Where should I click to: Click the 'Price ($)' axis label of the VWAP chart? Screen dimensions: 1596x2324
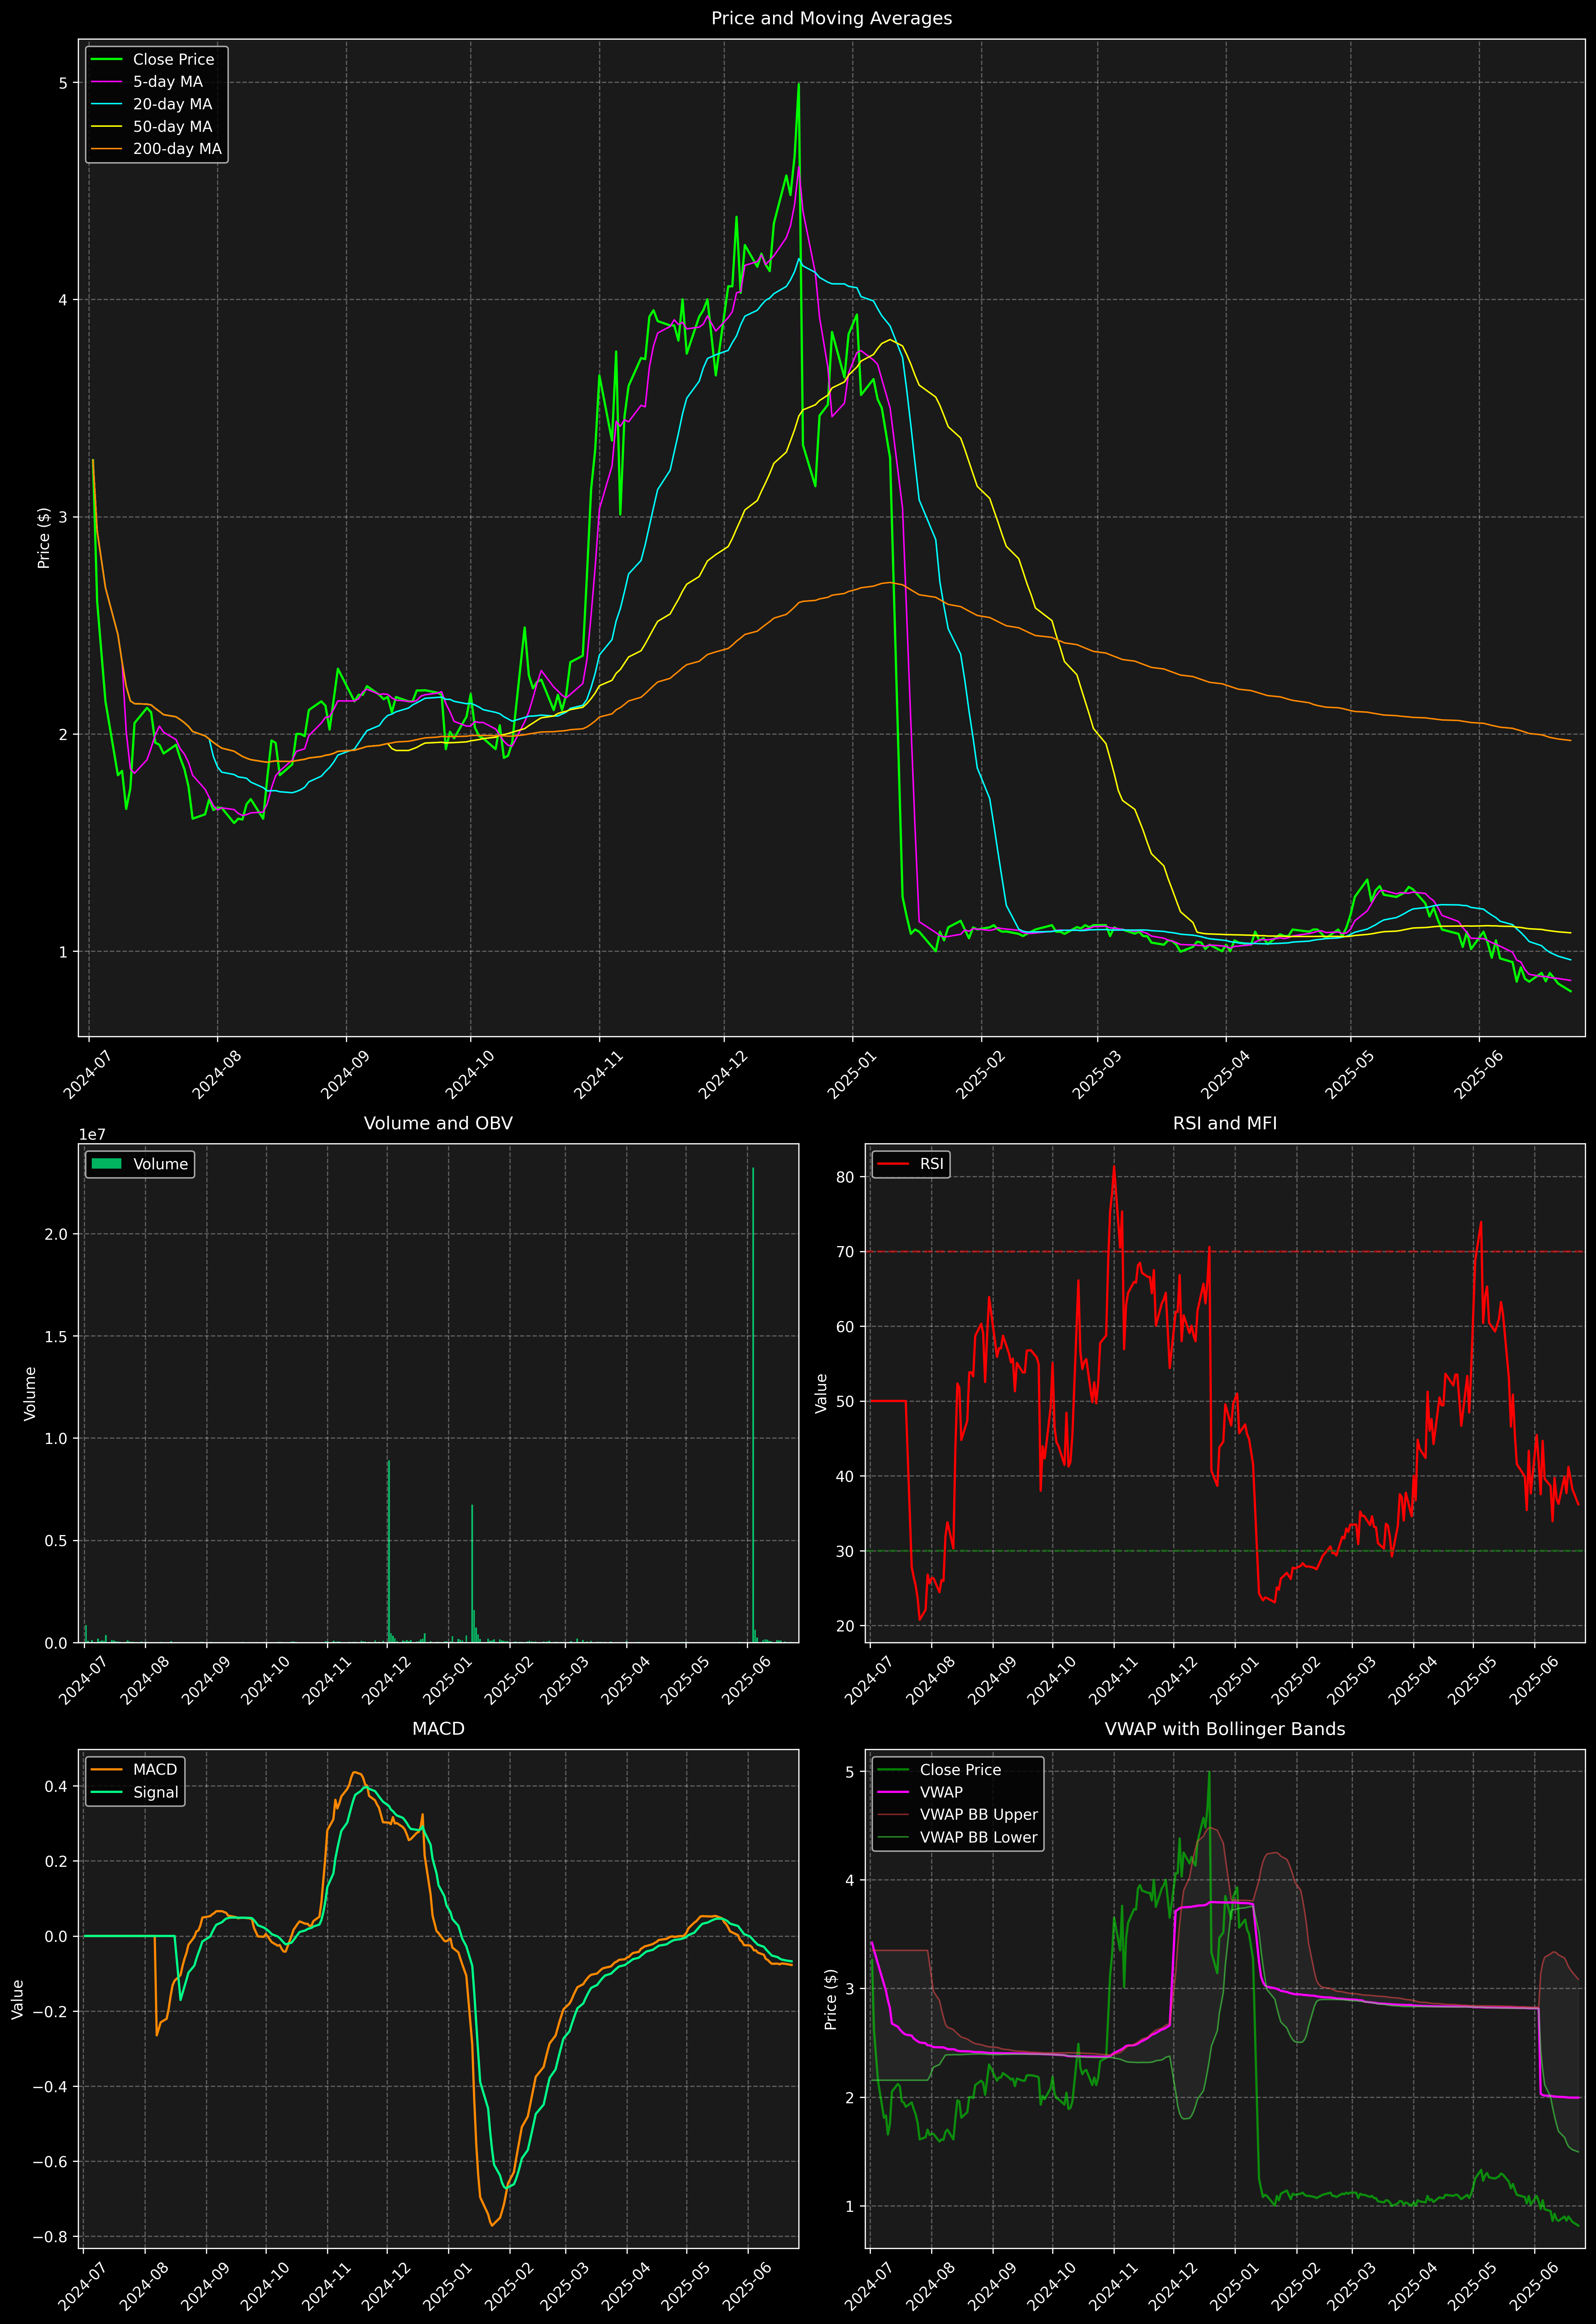pos(831,1999)
